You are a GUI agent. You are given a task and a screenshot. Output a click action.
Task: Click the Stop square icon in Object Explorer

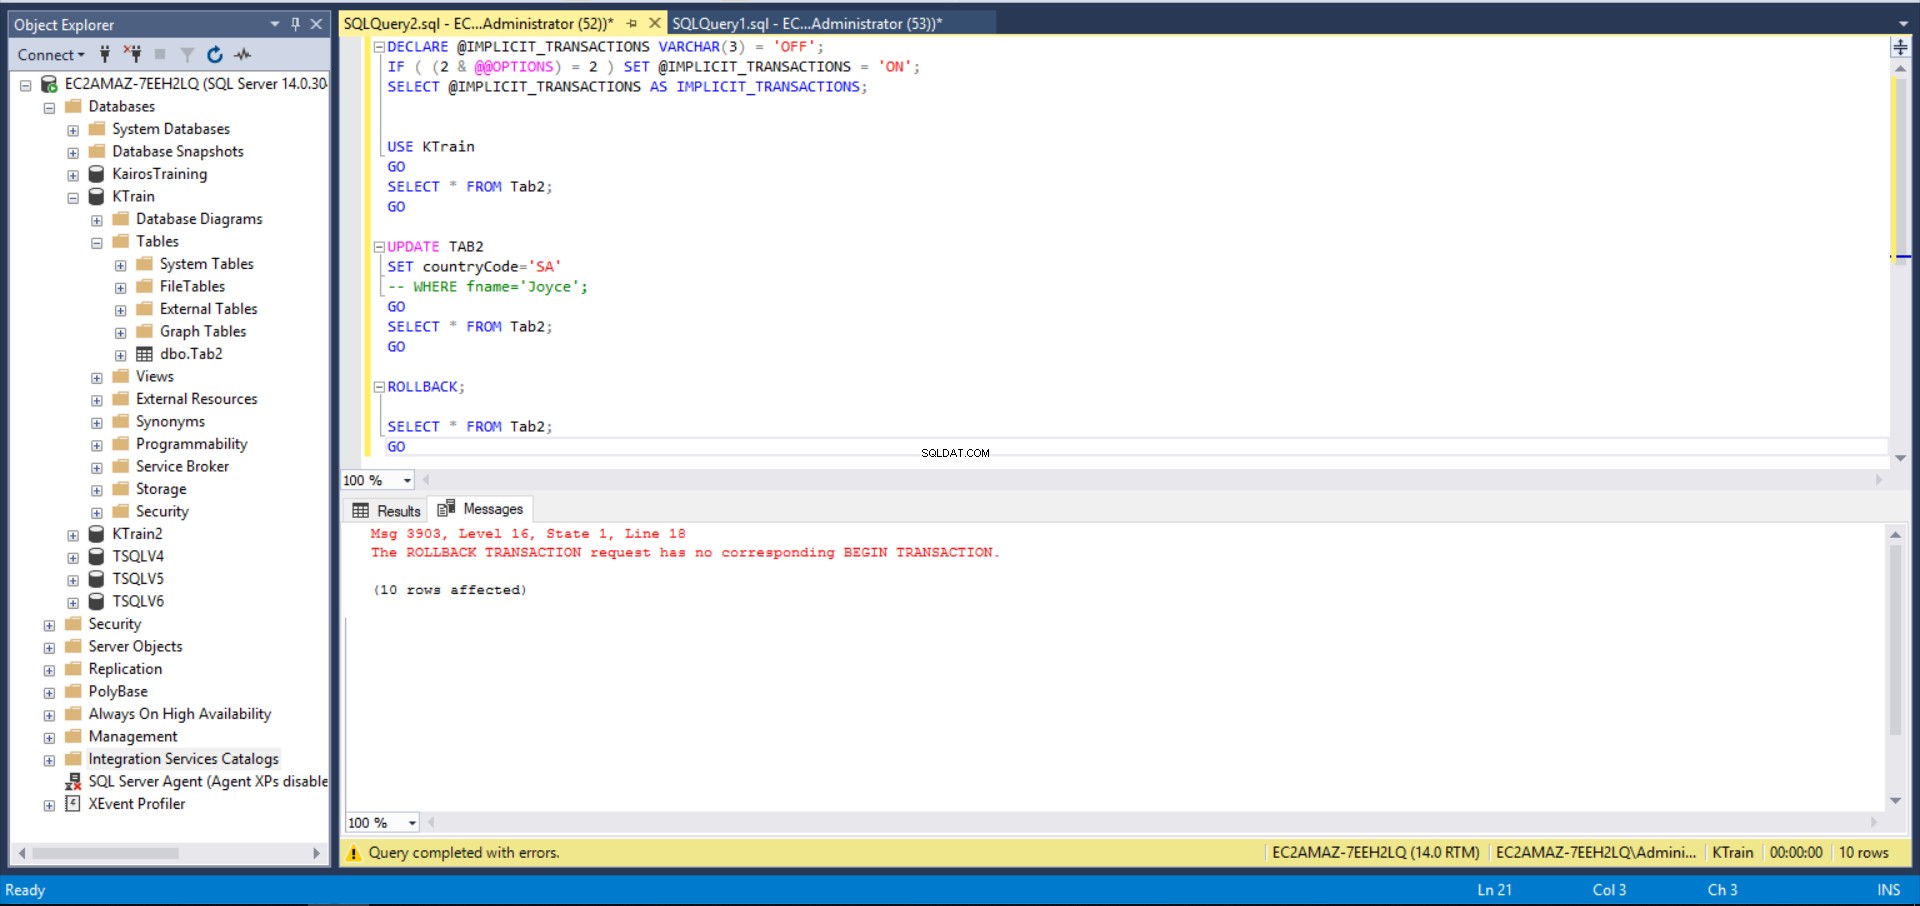160,54
